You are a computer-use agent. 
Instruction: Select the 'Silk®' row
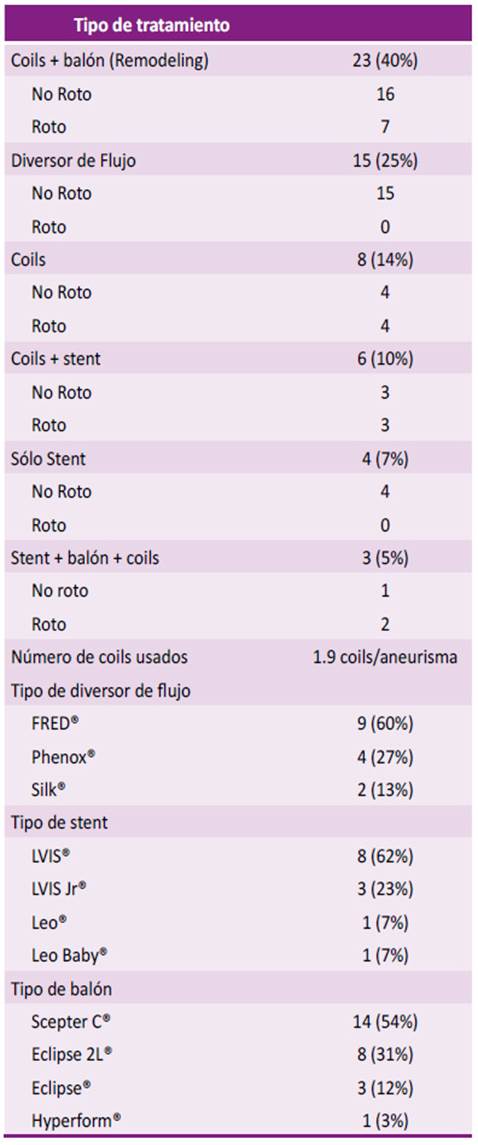239,789
